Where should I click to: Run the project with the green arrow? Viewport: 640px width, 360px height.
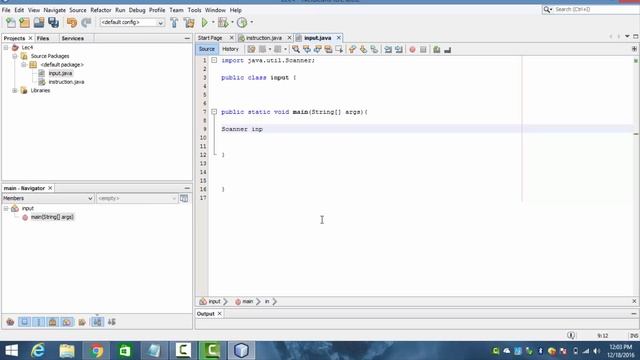click(204, 22)
